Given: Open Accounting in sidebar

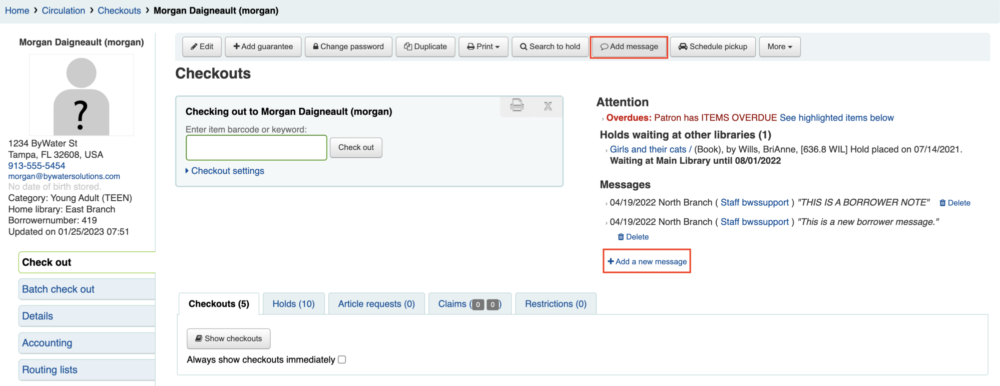Looking at the screenshot, I should (x=87, y=343).
